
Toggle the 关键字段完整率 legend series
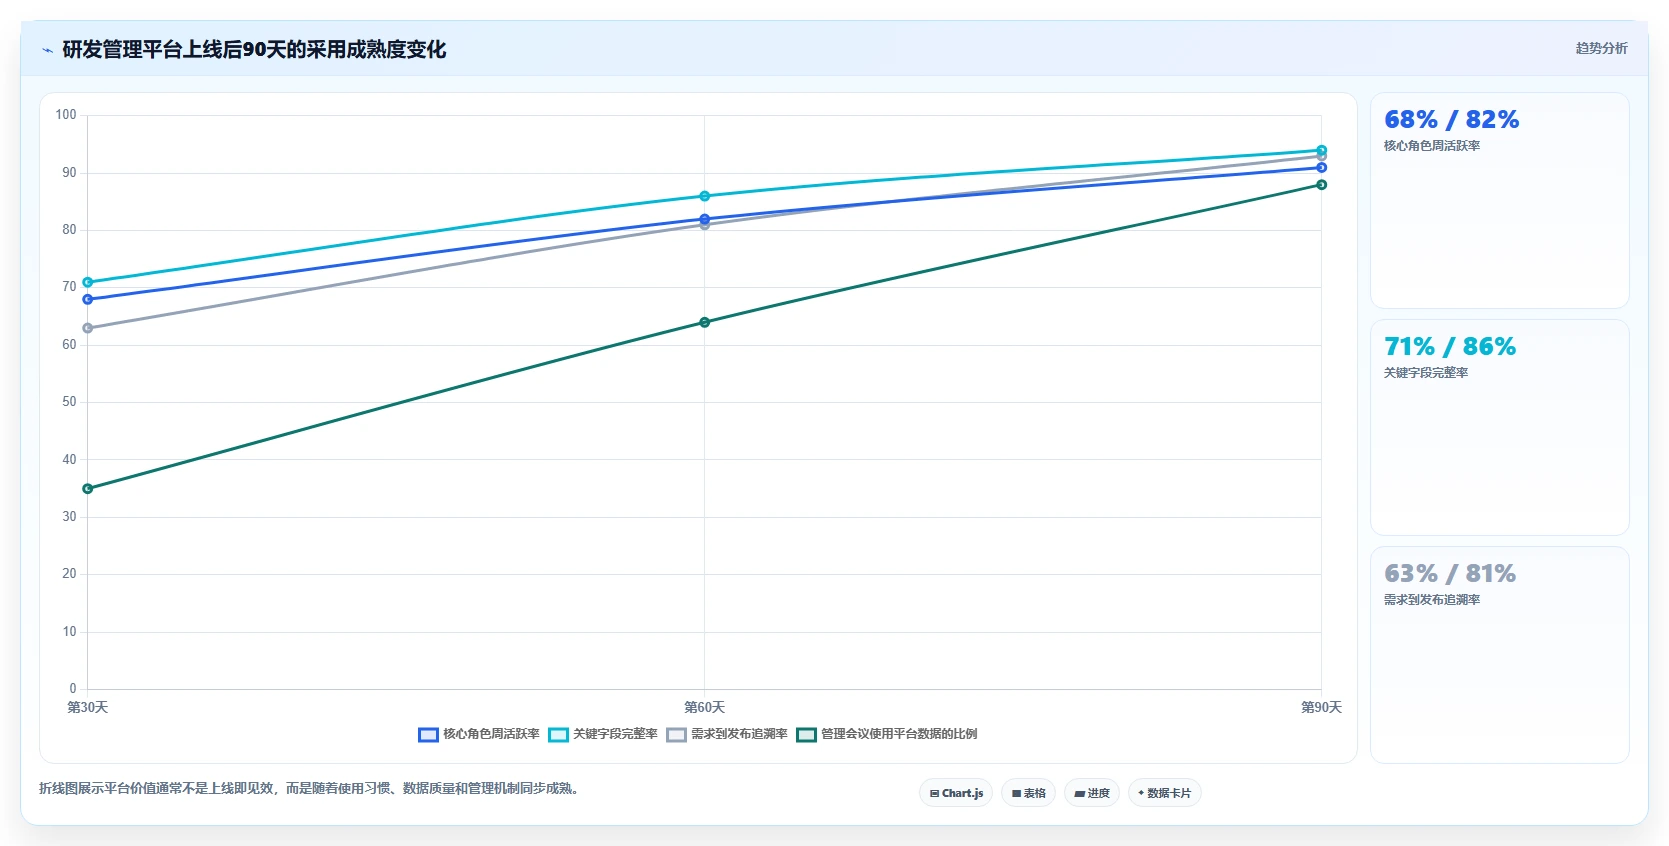point(603,734)
